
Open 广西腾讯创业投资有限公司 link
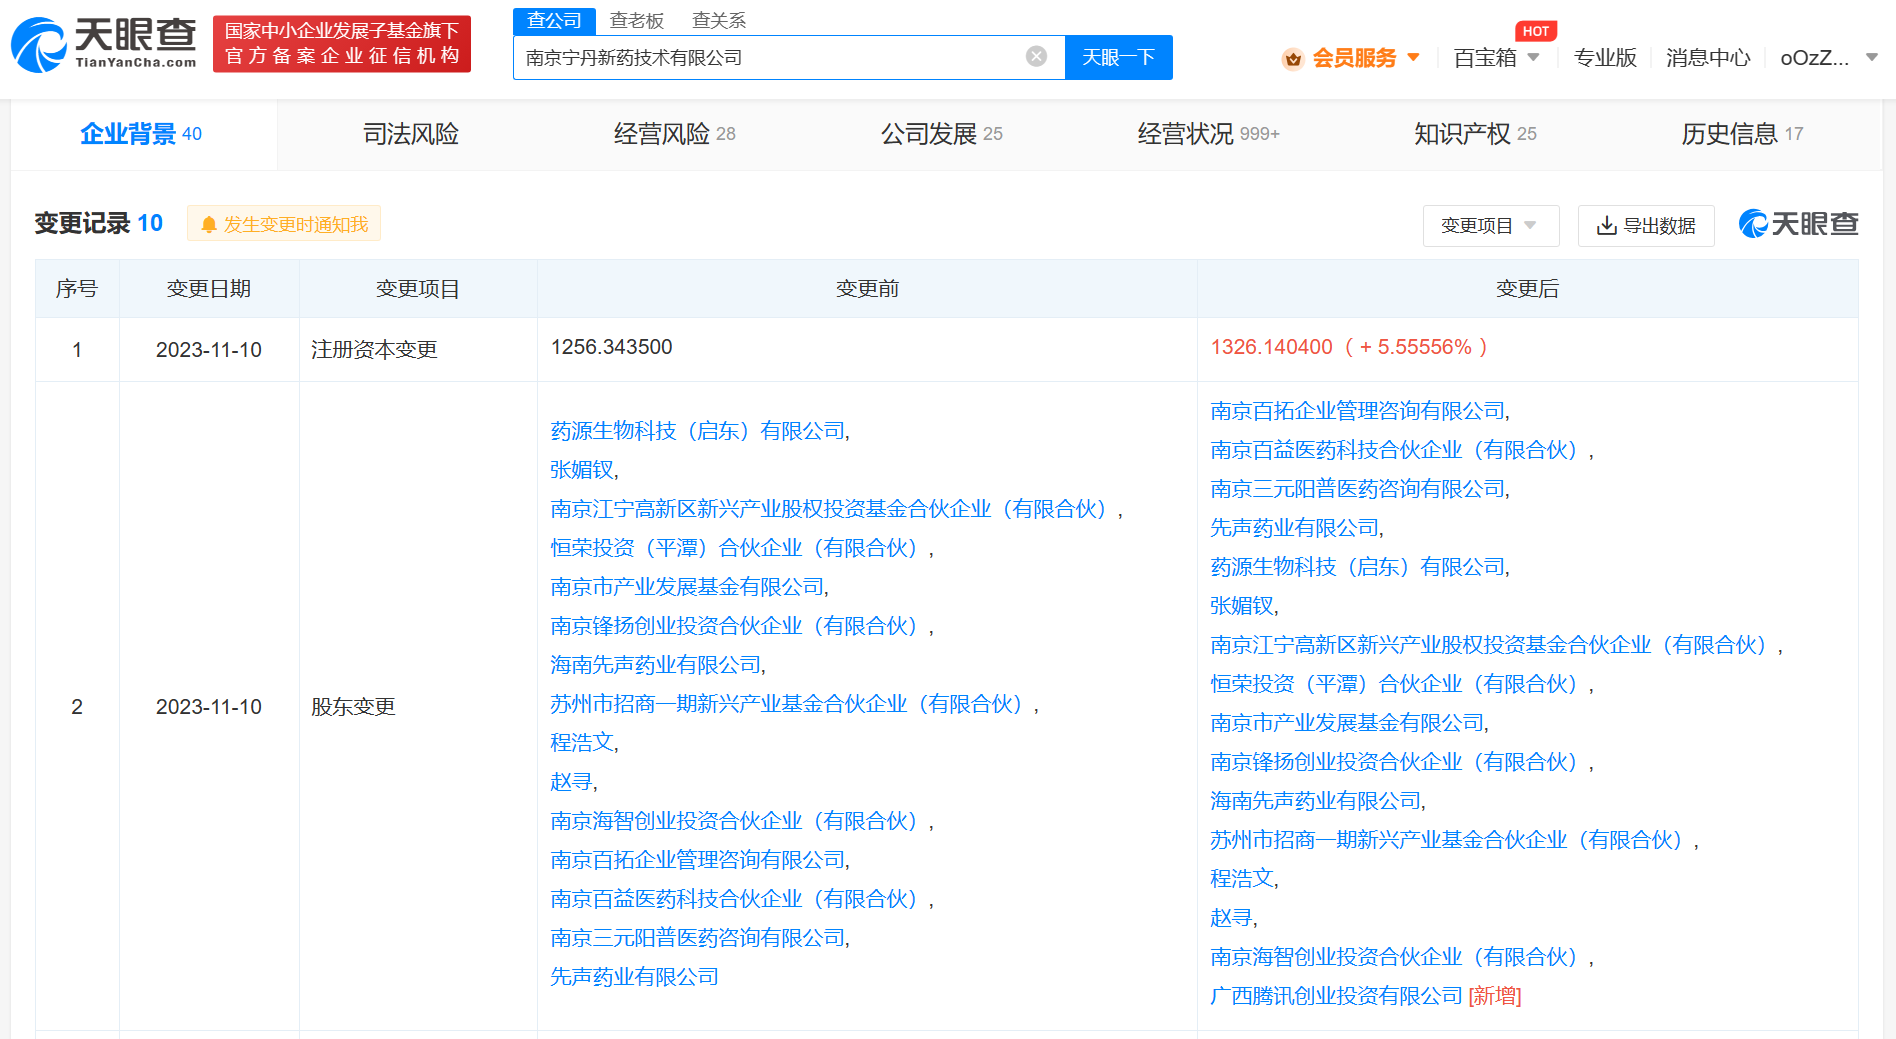point(1336,996)
